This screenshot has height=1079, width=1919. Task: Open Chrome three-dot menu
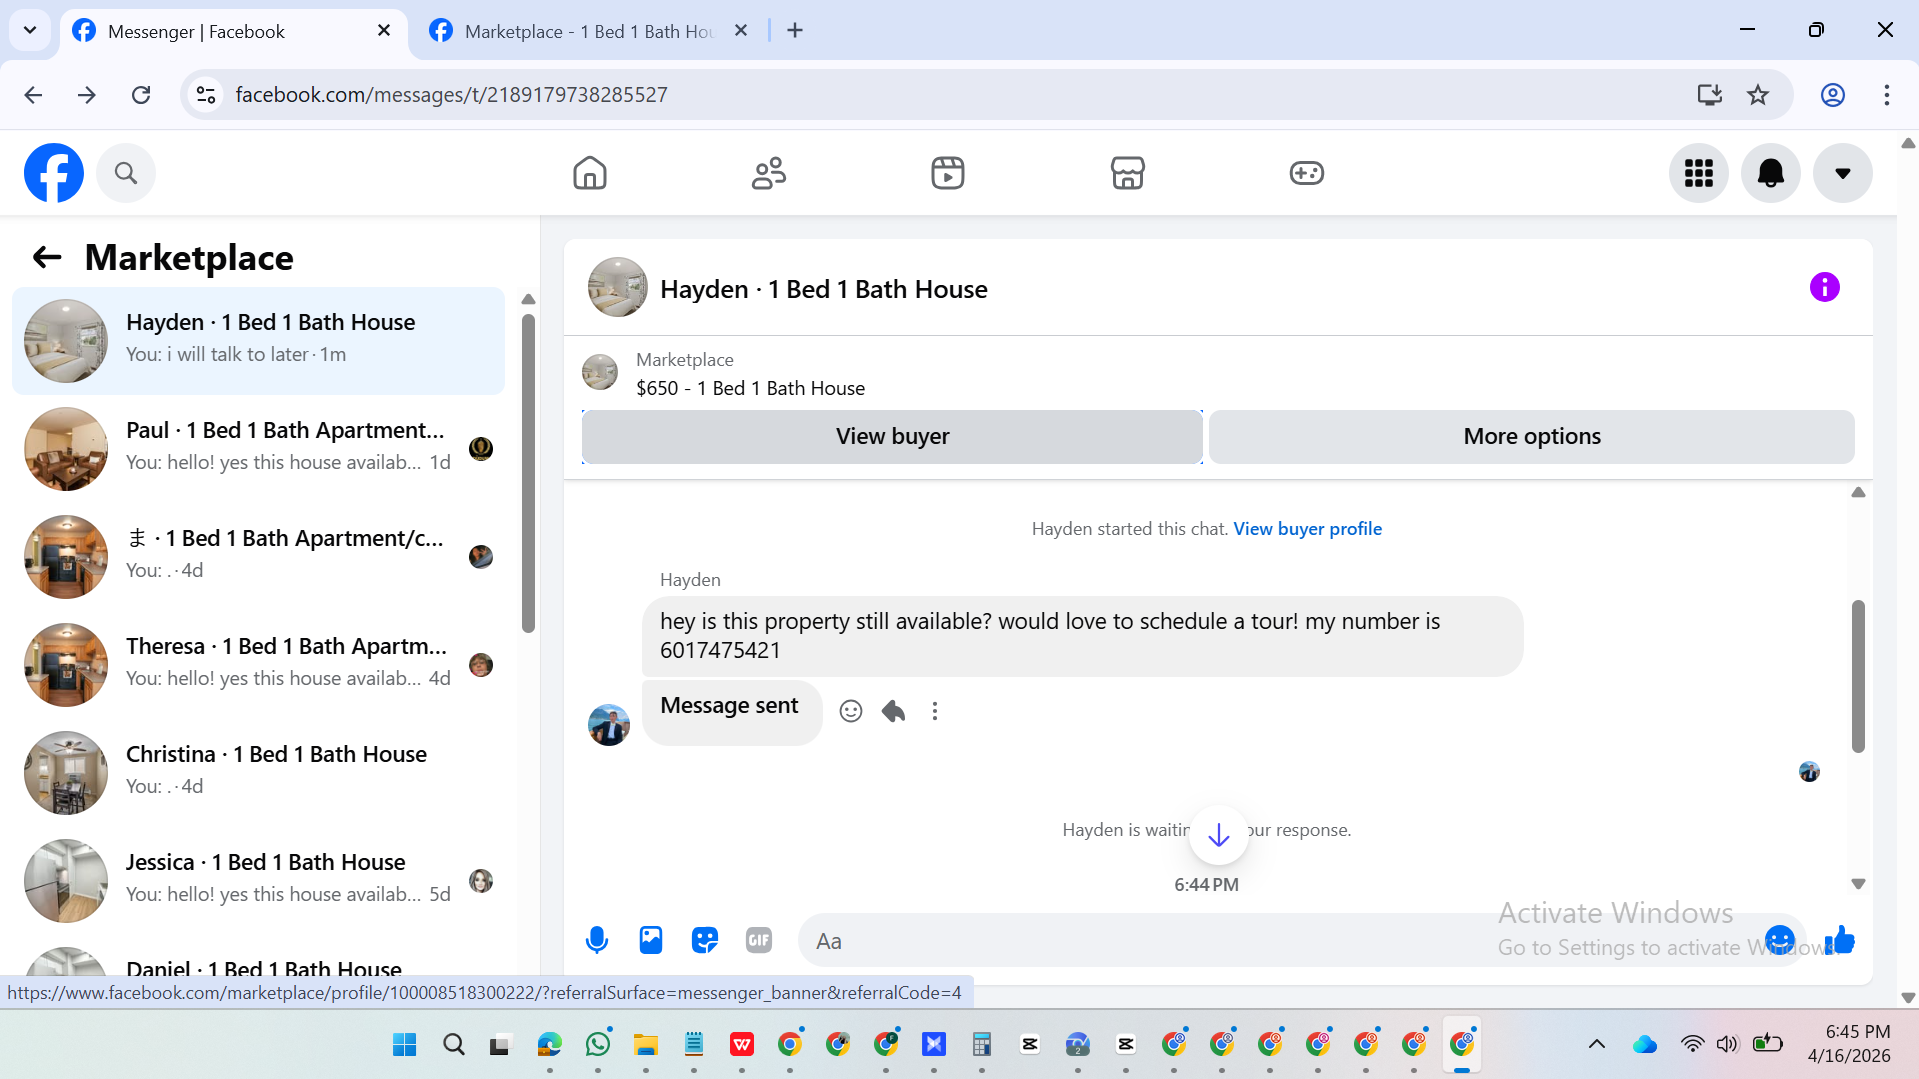click(x=1887, y=95)
